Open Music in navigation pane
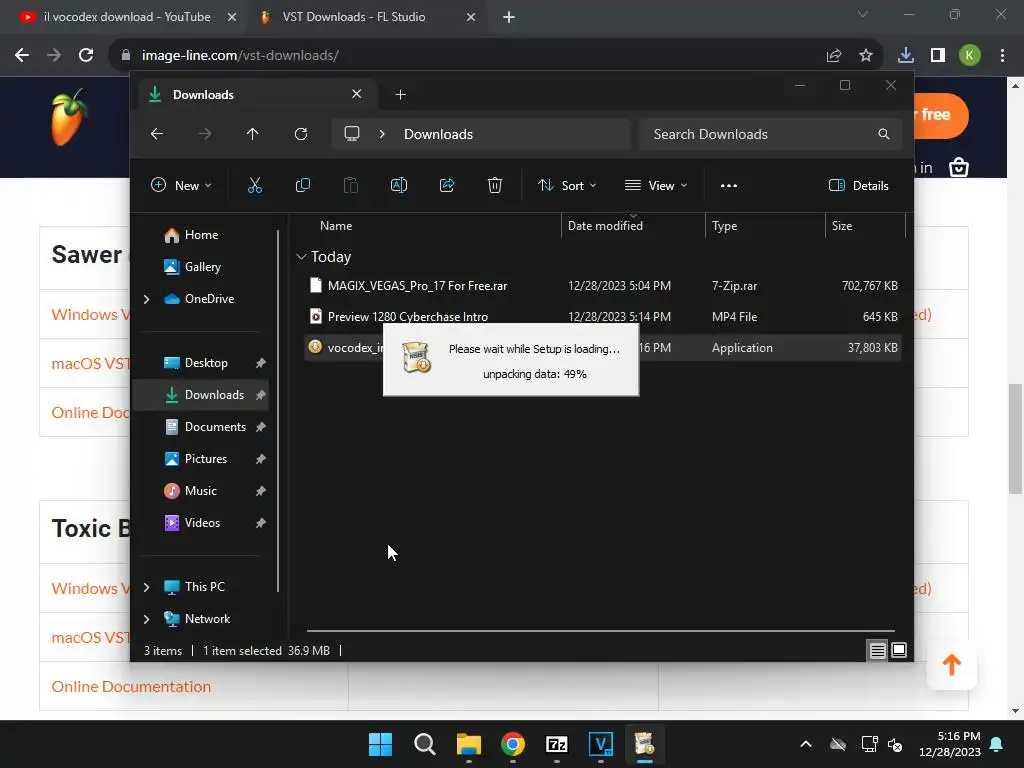The image size is (1024, 768). pos(200,490)
